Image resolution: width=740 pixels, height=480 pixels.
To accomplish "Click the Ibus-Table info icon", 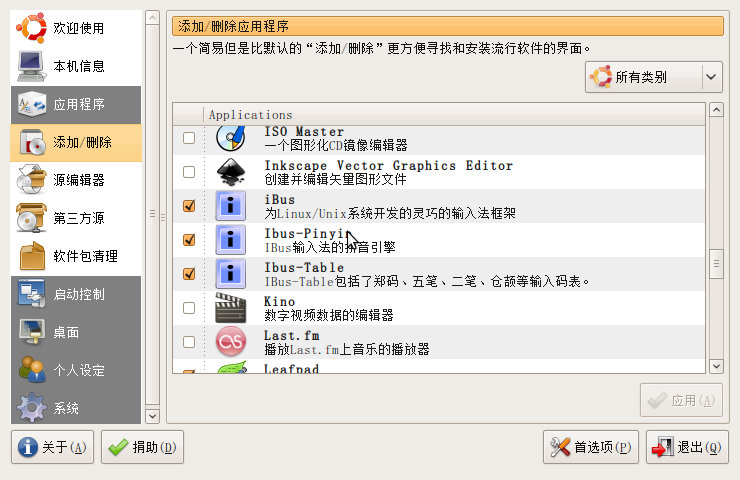I will (x=231, y=274).
